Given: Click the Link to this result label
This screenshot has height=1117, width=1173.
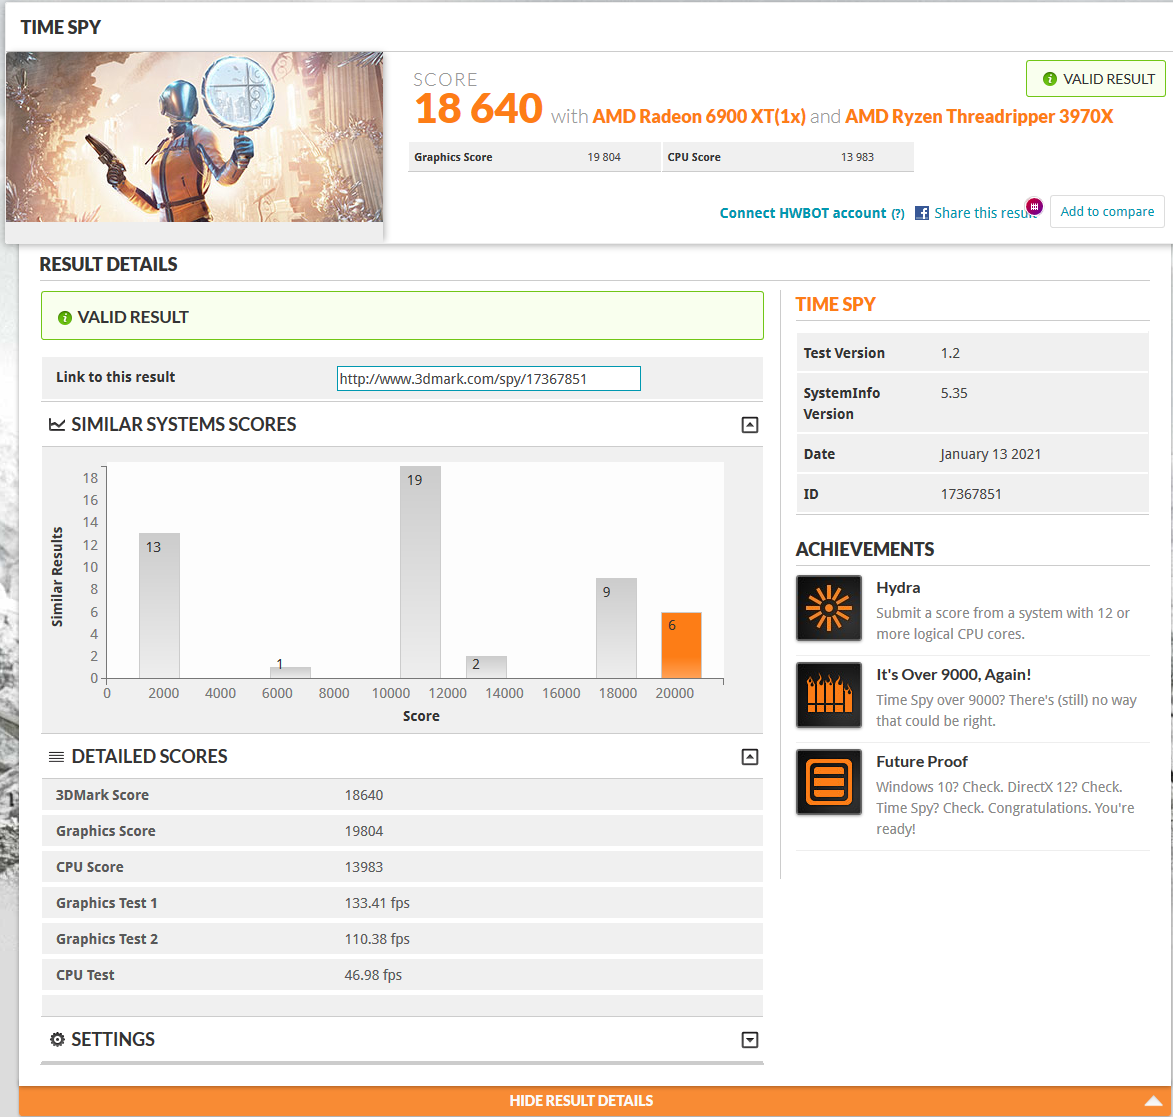Looking at the screenshot, I should pos(115,377).
